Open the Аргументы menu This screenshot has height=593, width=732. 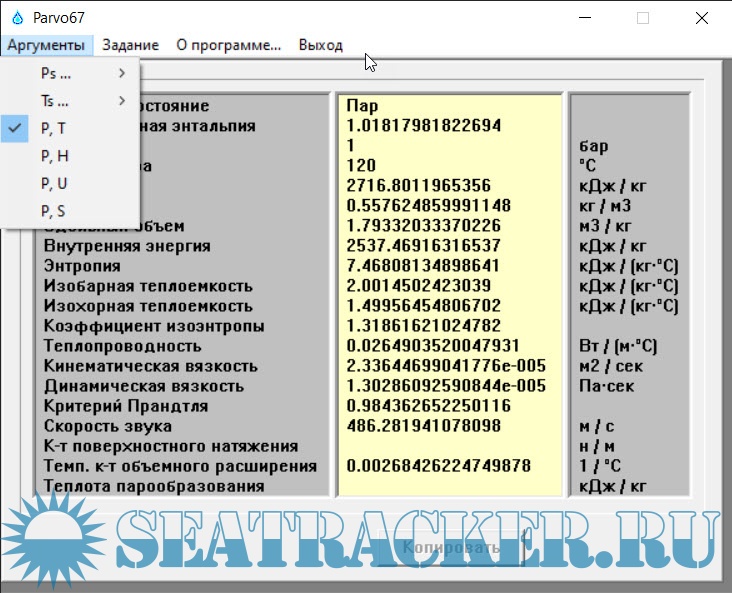click(x=48, y=45)
